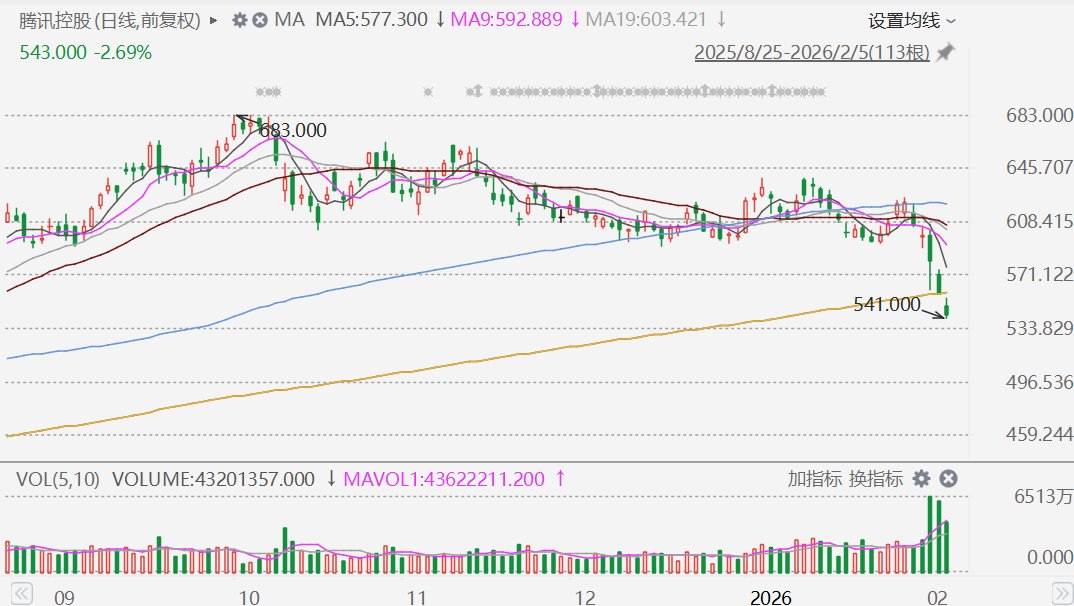
Task: Toggle the MA9 moving average label
Action: click(505, 20)
